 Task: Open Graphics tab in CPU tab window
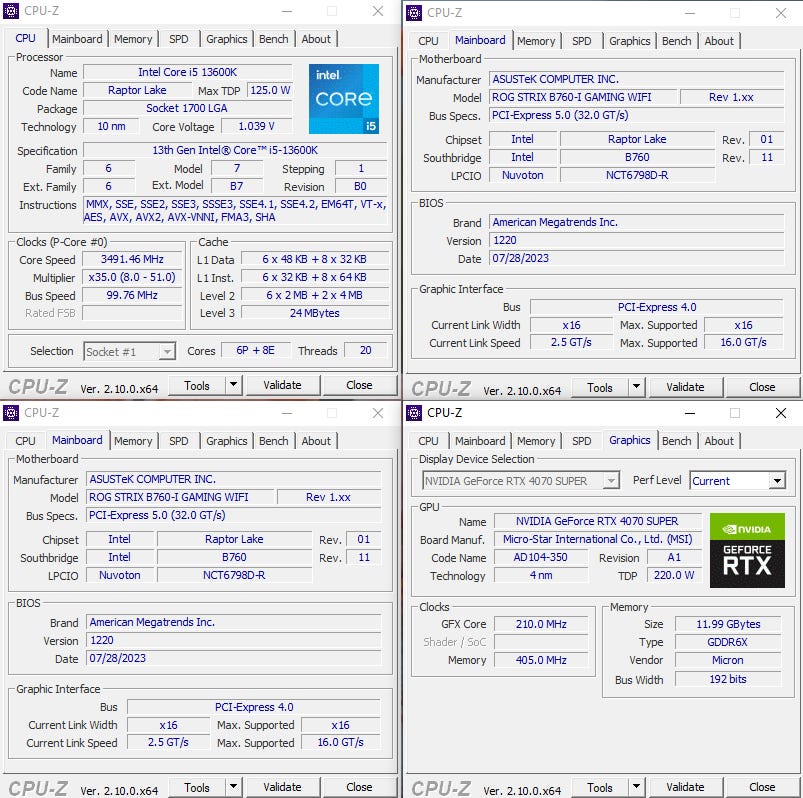click(226, 39)
